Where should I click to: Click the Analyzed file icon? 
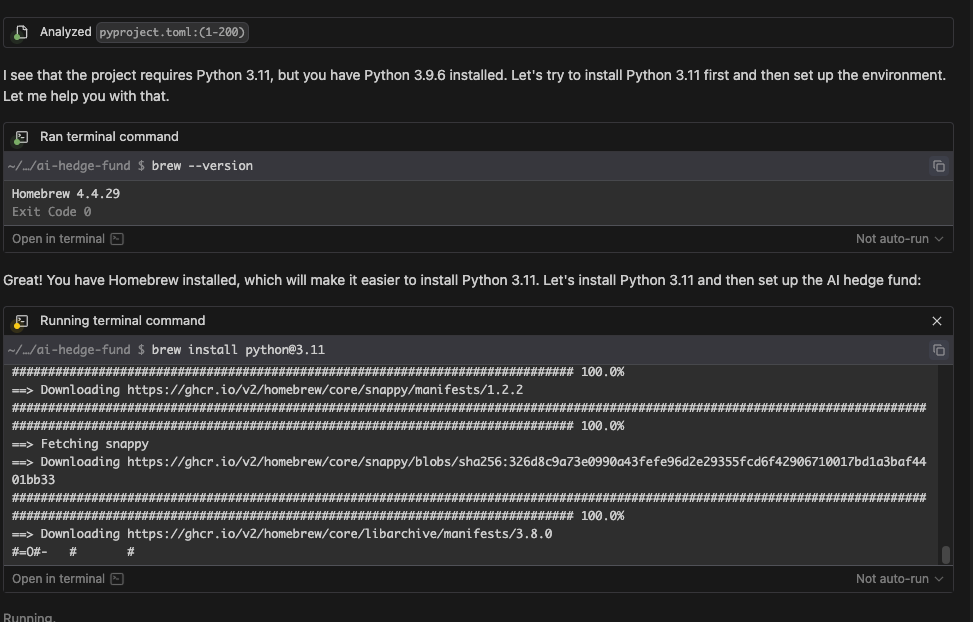21,32
